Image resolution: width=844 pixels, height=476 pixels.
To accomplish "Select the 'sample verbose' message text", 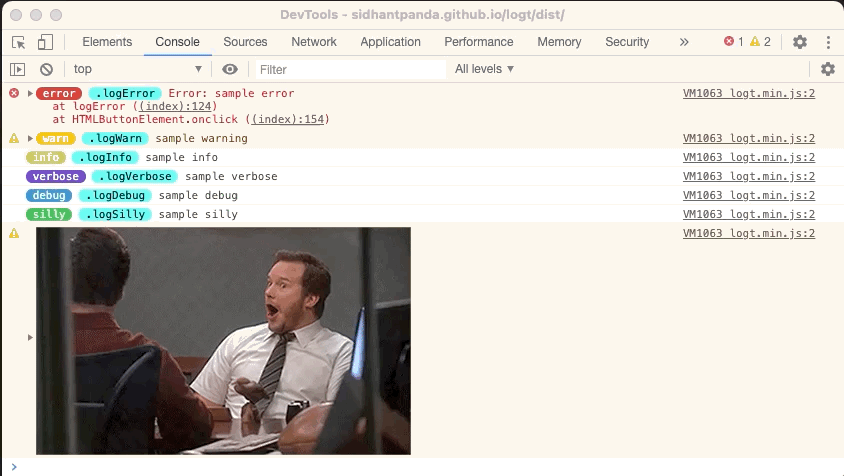I will pyautogui.click(x=231, y=176).
